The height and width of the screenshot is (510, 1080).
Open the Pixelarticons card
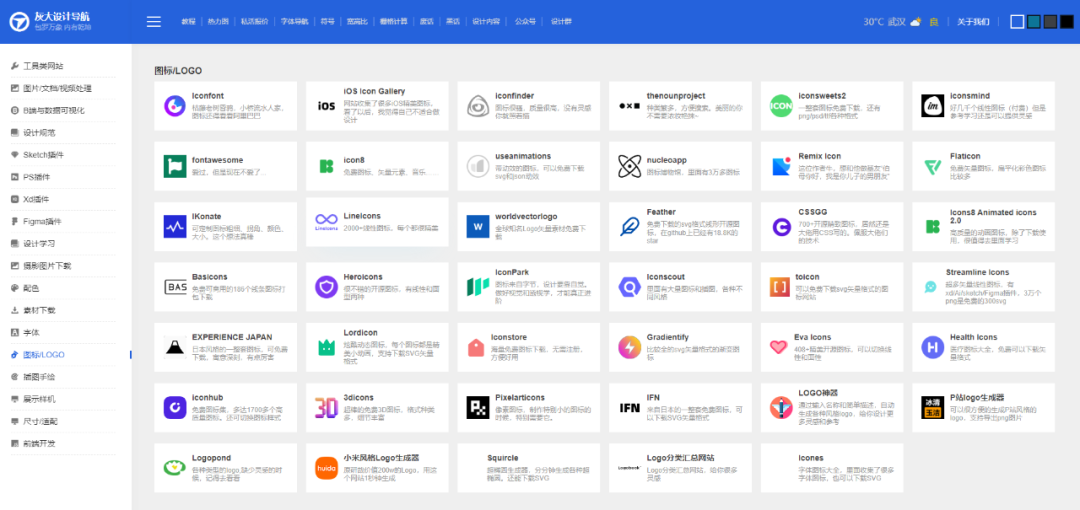[x=529, y=407]
